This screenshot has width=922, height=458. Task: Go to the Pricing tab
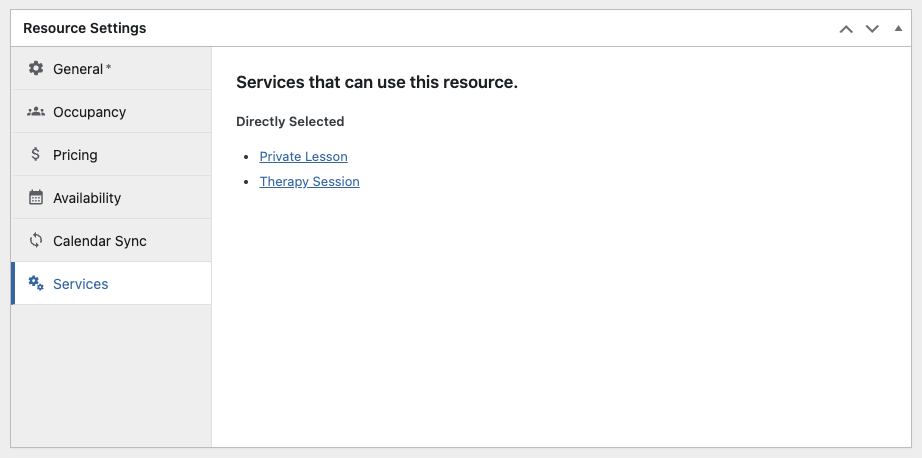75,155
